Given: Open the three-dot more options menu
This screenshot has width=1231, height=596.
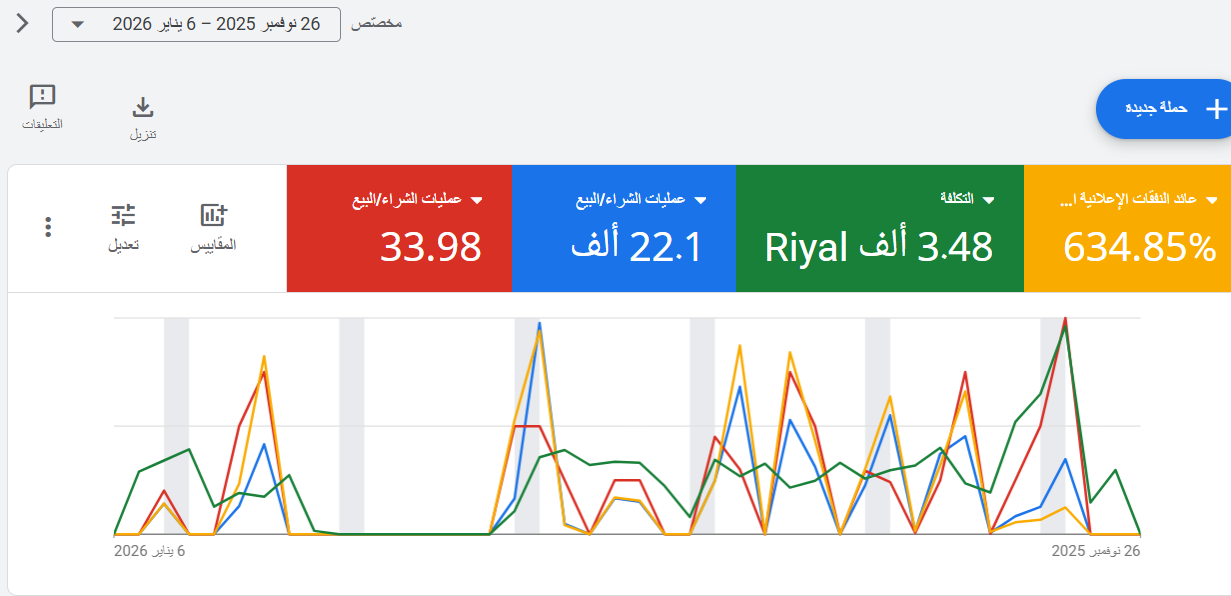Looking at the screenshot, I should pos(48,227).
